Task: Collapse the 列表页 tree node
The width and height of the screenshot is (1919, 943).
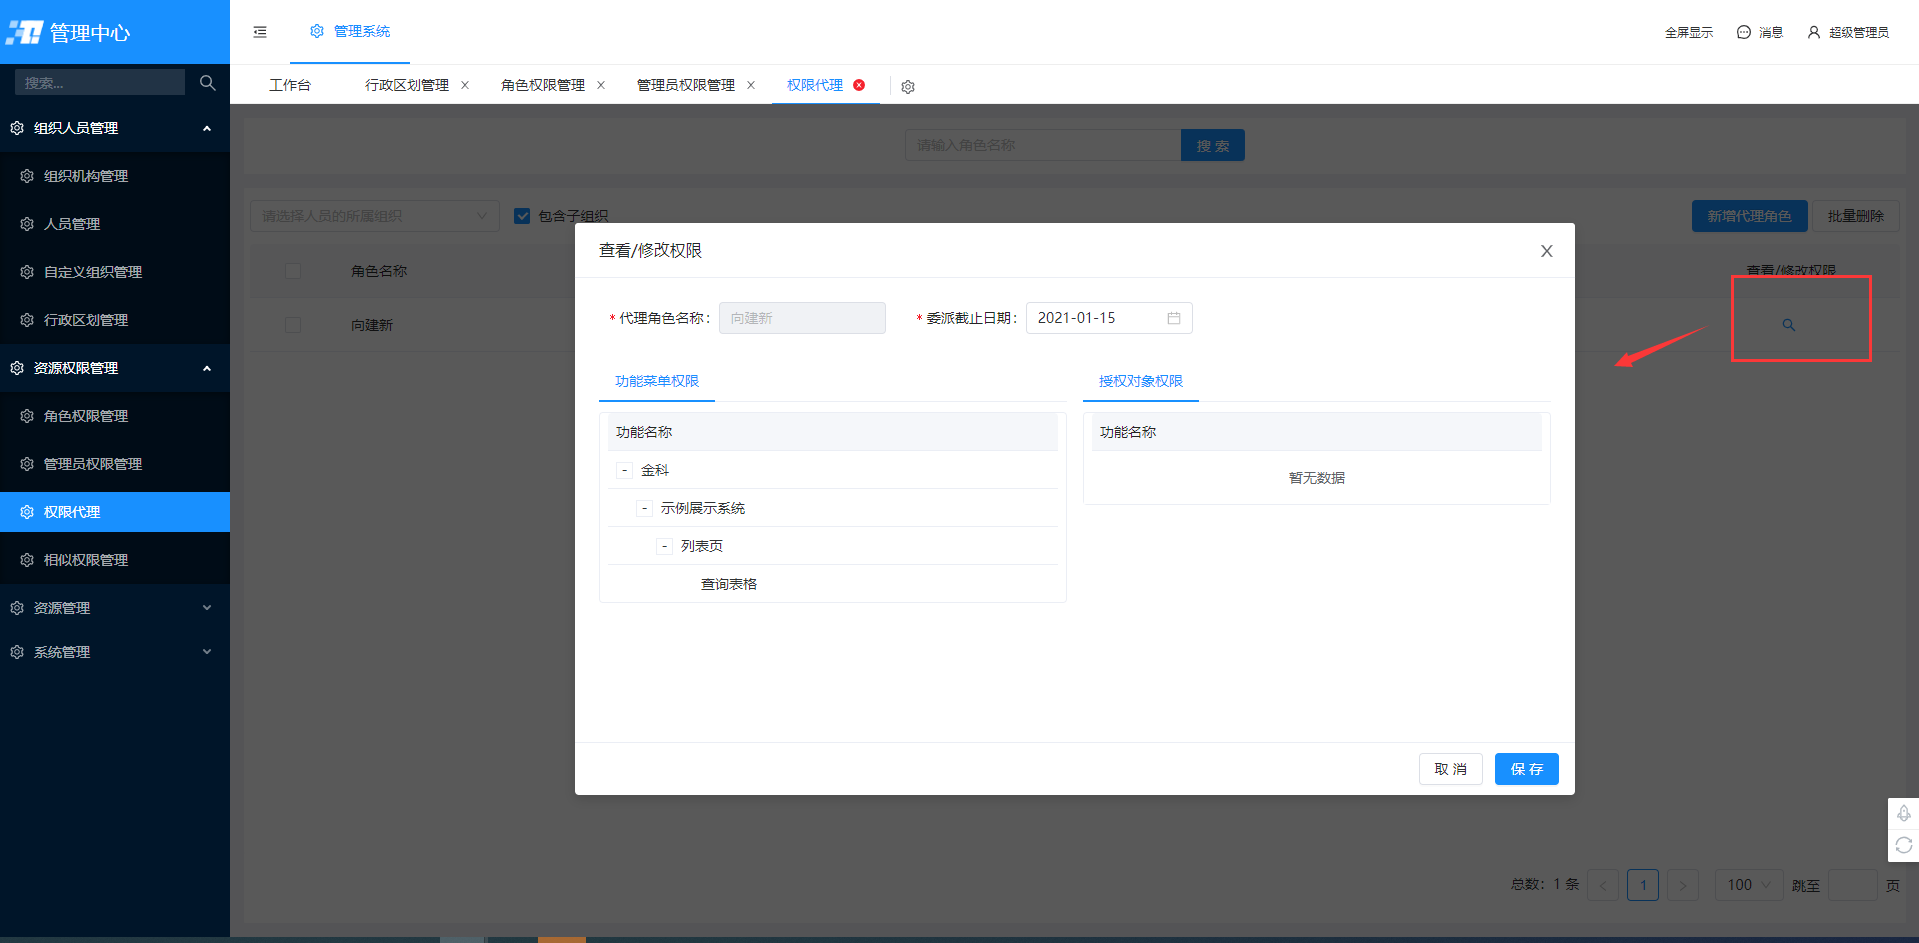Action: 664,546
